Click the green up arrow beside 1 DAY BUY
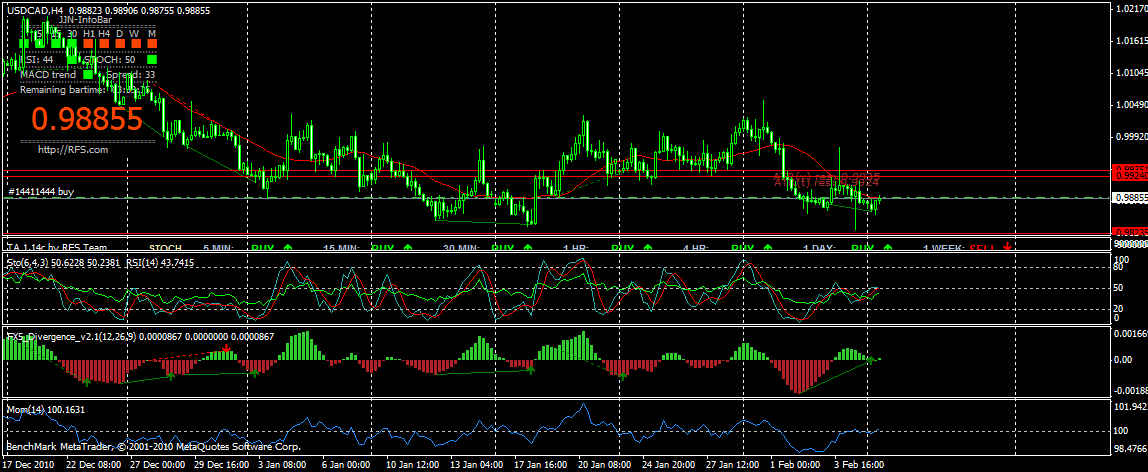The image size is (1148, 472). click(x=888, y=247)
